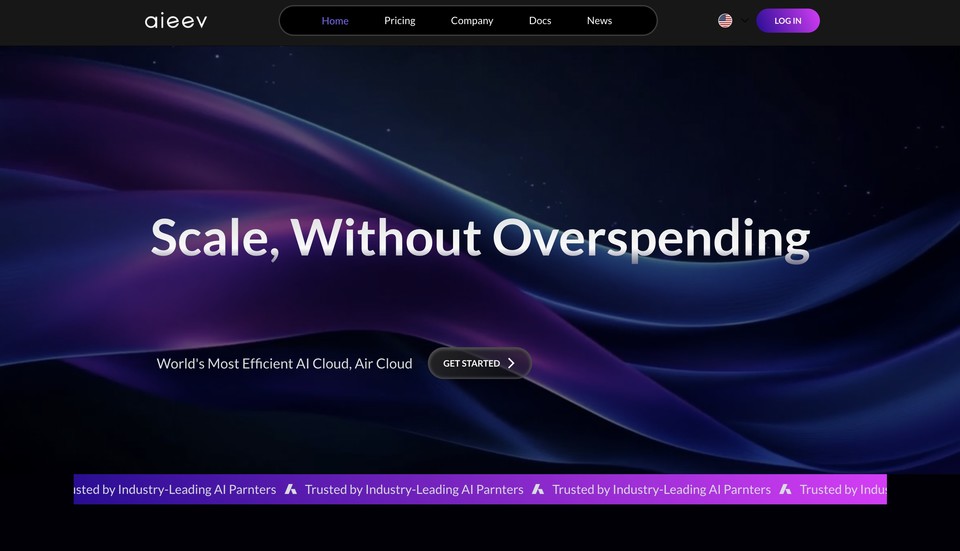Click the US flag language icon
960x551 pixels.
(725, 21)
